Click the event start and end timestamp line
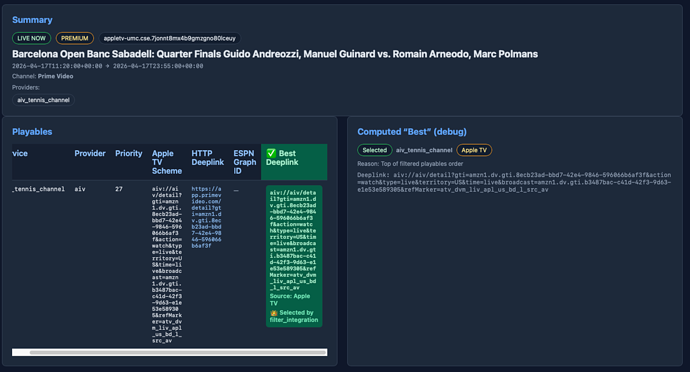The image size is (690, 372). [x=108, y=66]
